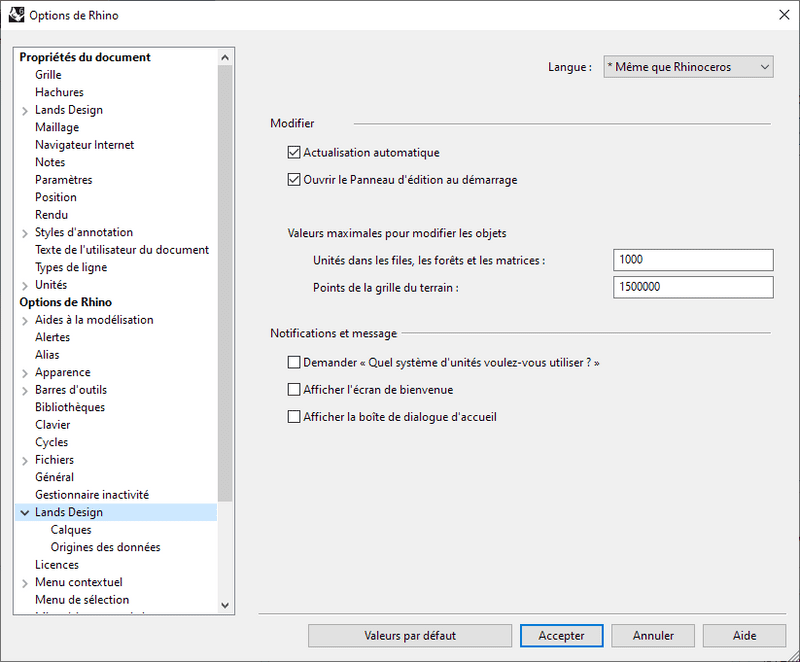Viewport: 800px width, 662px height.
Task: Collapse the Lands Design options node
Action: [x=24, y=513]
